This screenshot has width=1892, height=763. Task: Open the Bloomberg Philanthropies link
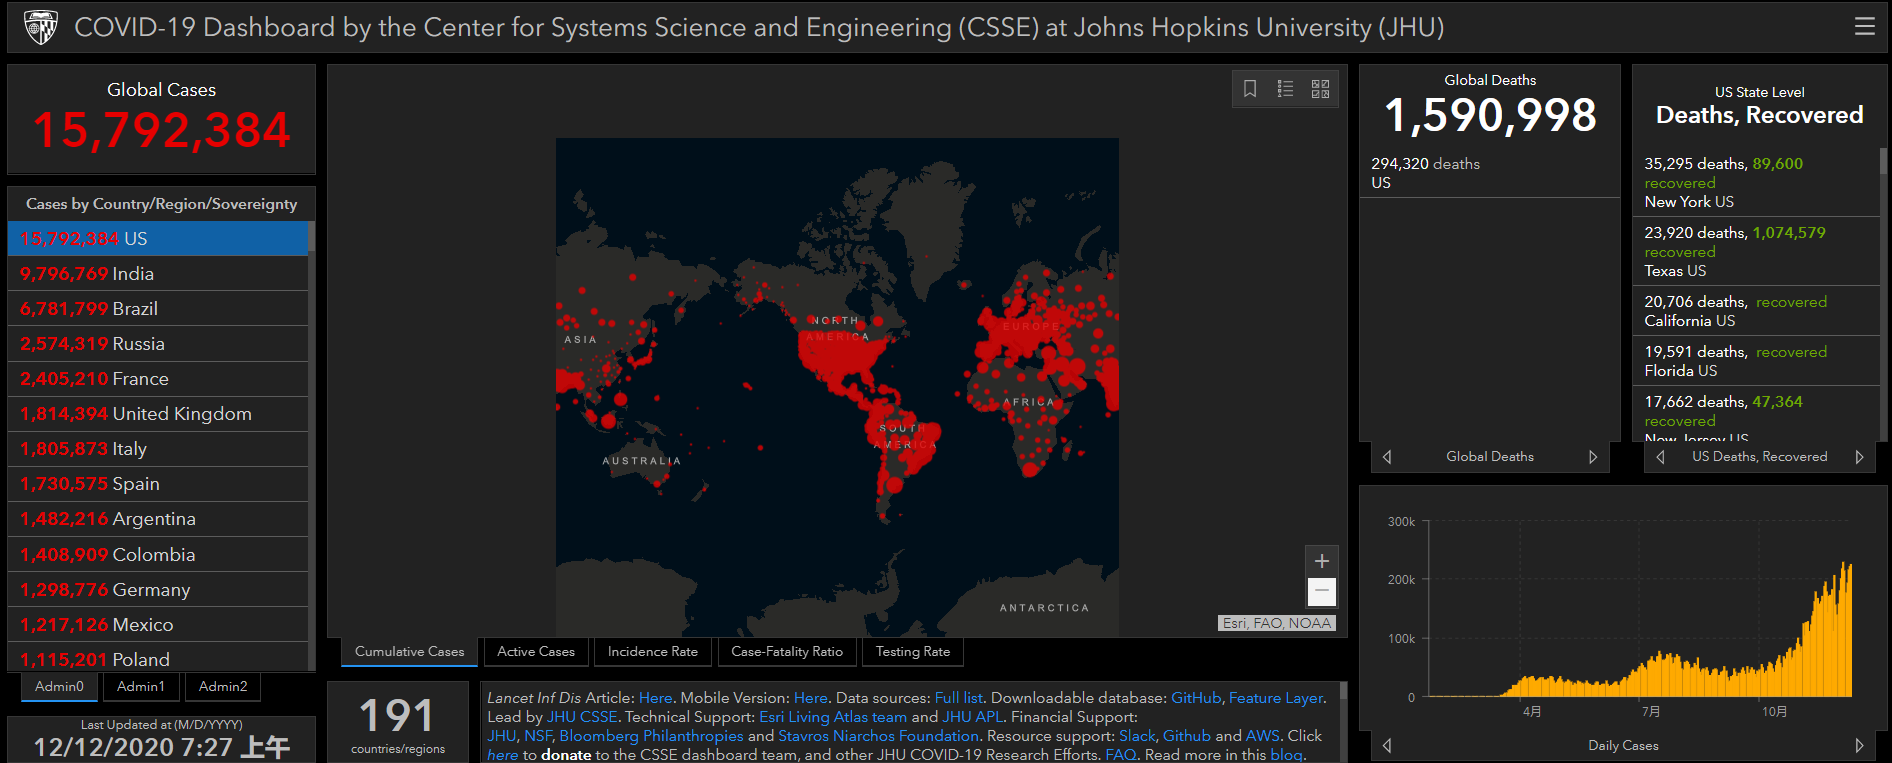[x=651, y=736]
